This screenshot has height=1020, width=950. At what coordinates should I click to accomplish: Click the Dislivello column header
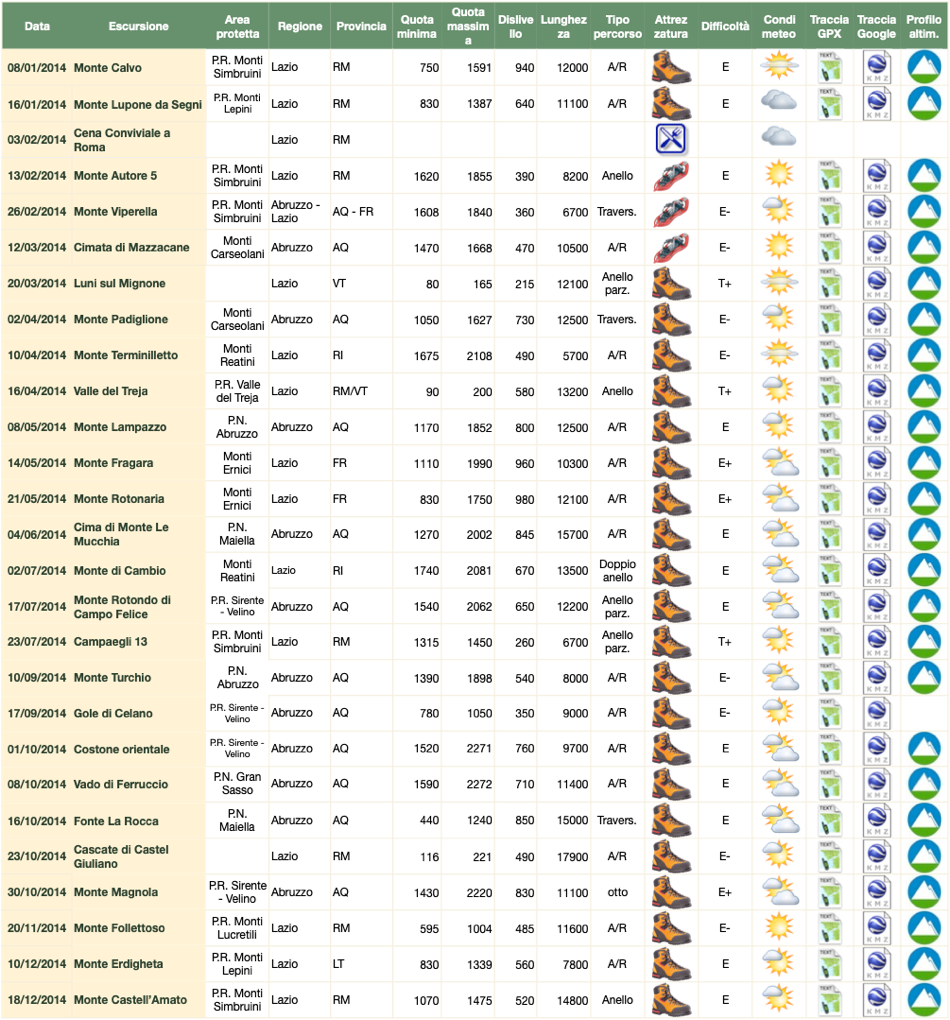(515, 27)
